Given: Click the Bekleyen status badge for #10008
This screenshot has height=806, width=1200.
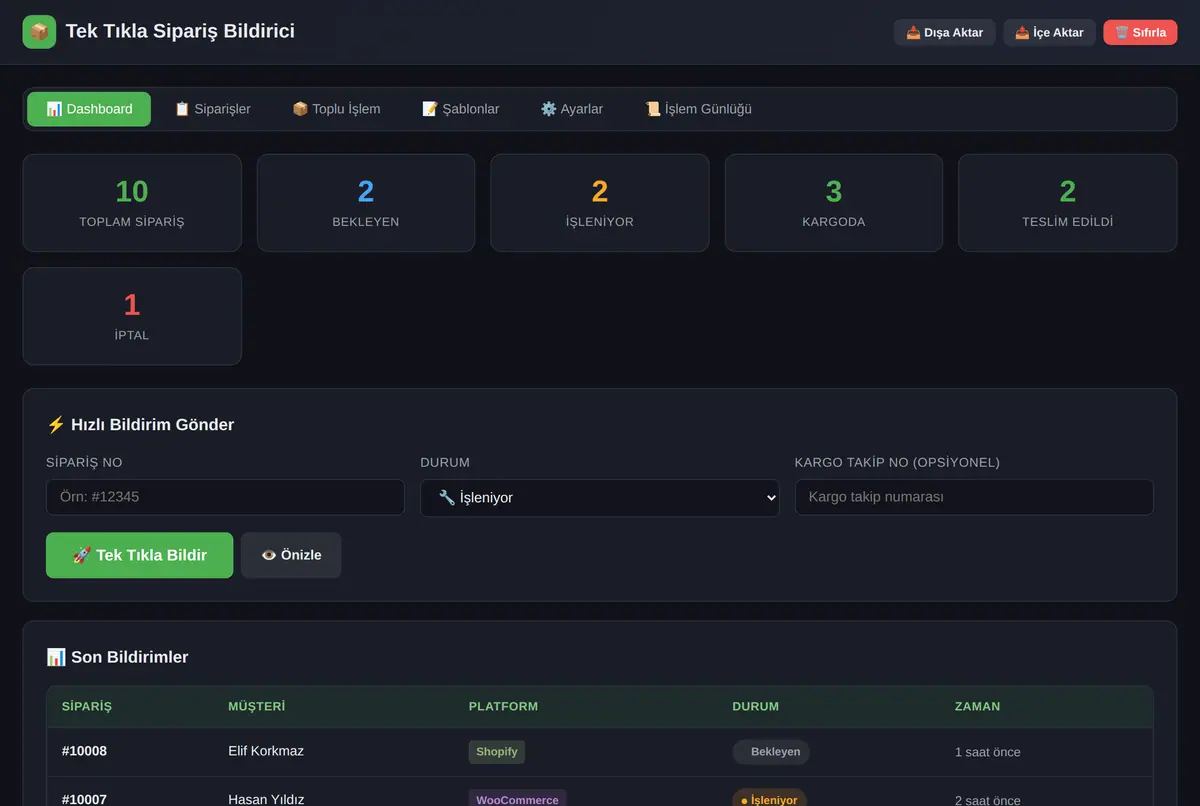Looking at the screenshot, I should pyautogui.click(x=771, y=752).
